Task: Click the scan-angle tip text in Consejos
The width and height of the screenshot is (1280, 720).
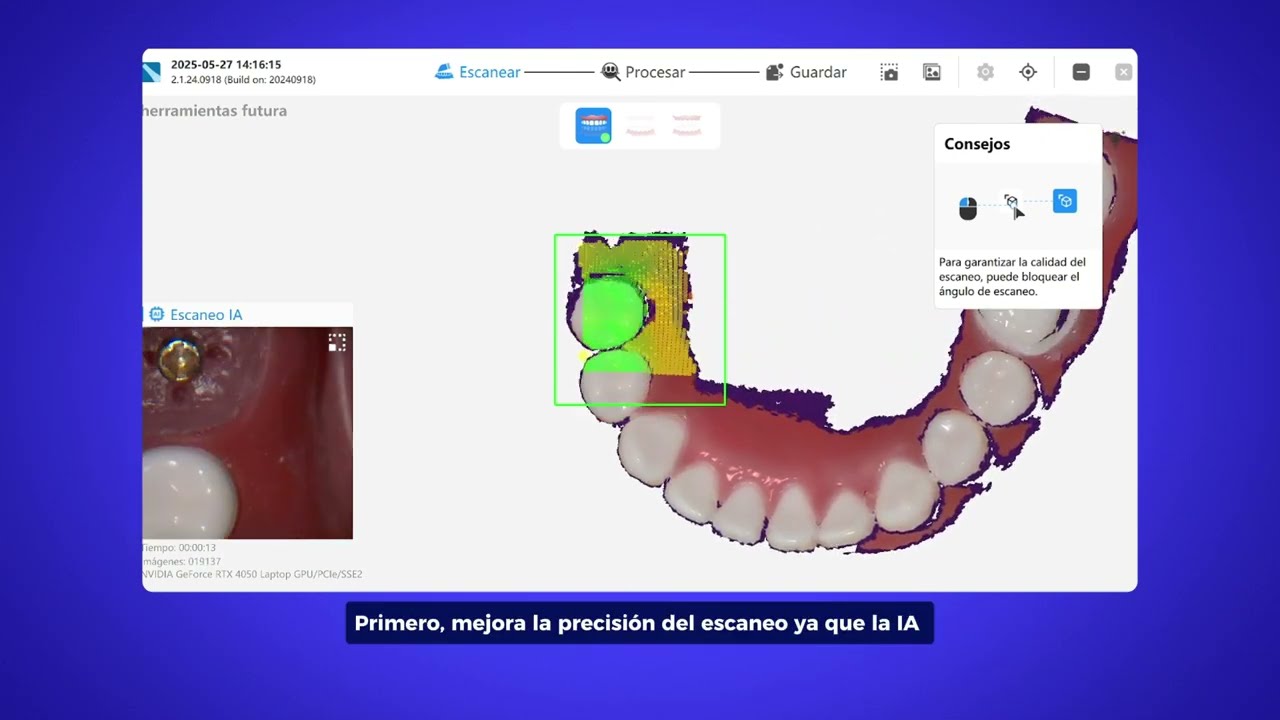Action: [1012, 277]
